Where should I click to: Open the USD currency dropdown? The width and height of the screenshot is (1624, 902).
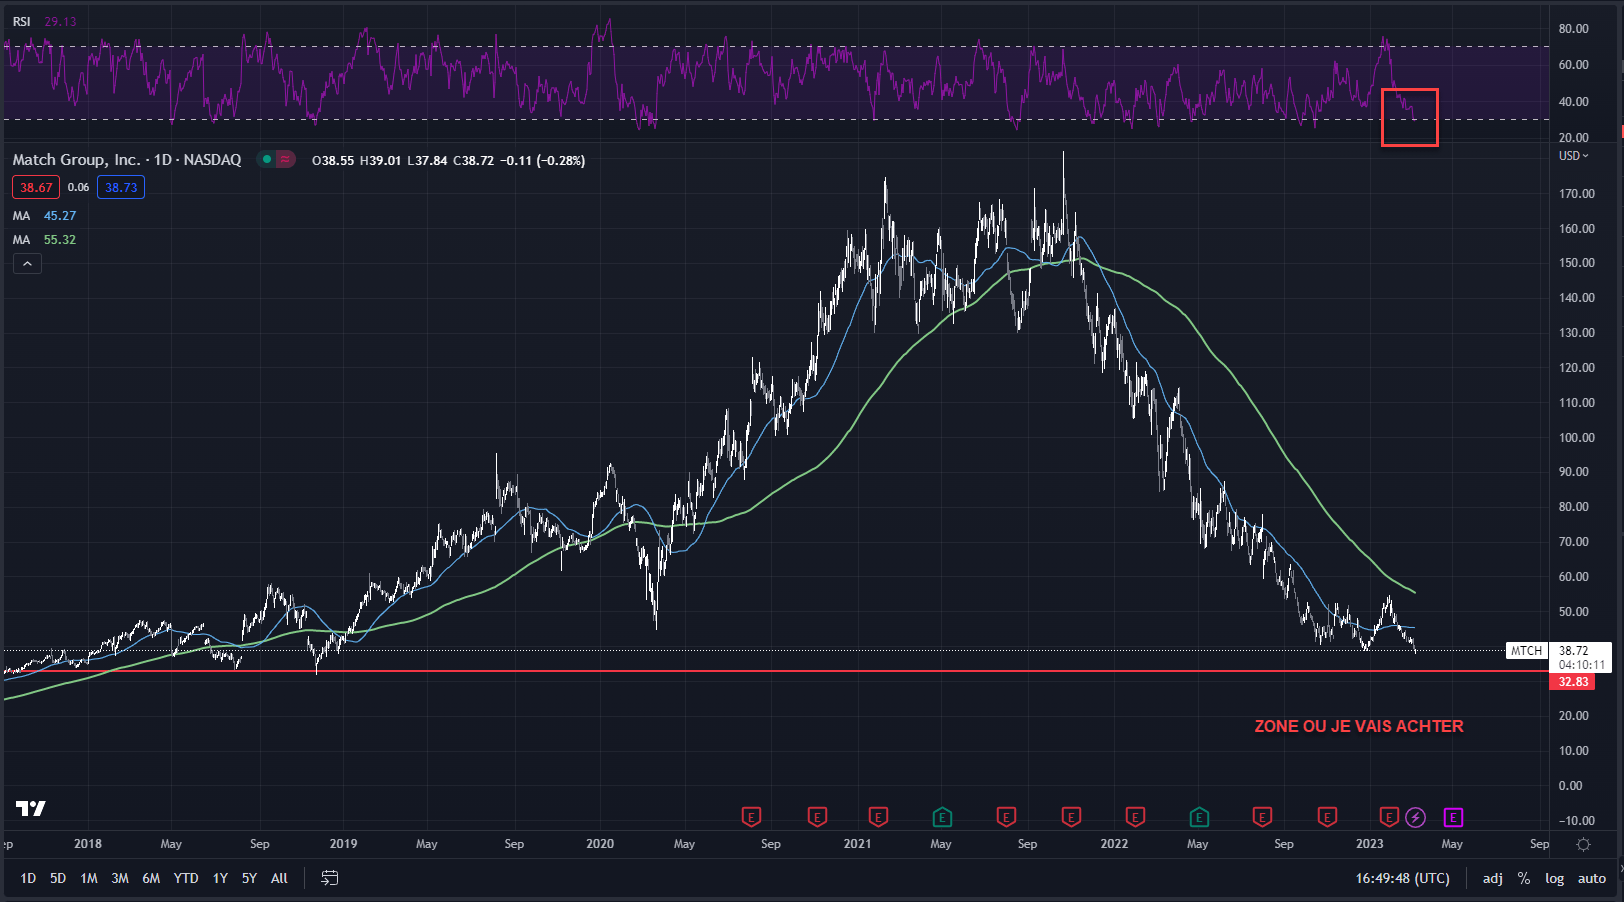tap(1573, 156)
